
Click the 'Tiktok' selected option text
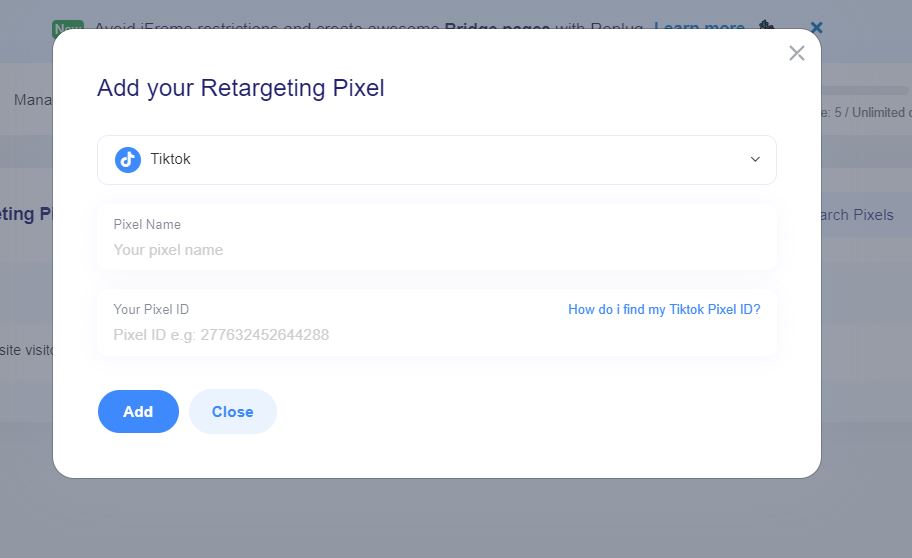tap(170, 159)
